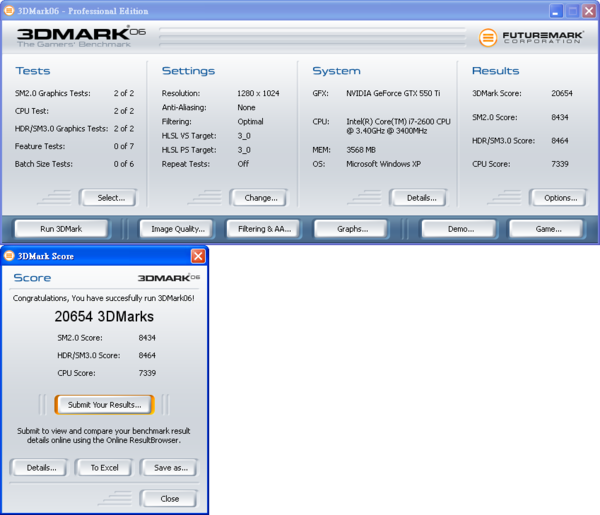
Task: Click the Results CPU Score value 7339
Action: pos(559,164)
